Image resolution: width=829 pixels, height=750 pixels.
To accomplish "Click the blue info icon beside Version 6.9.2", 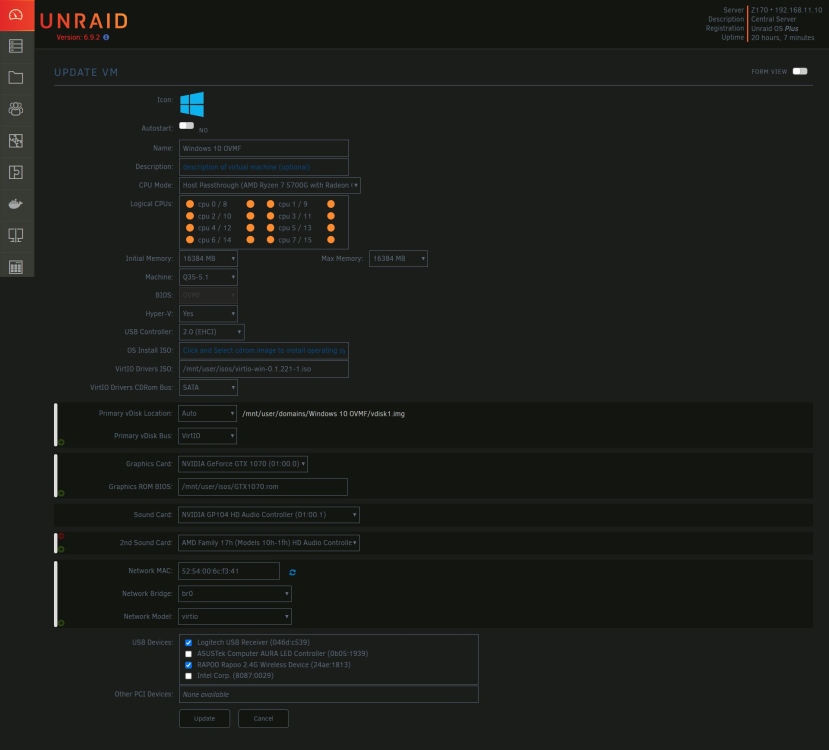I will [106, 38].
